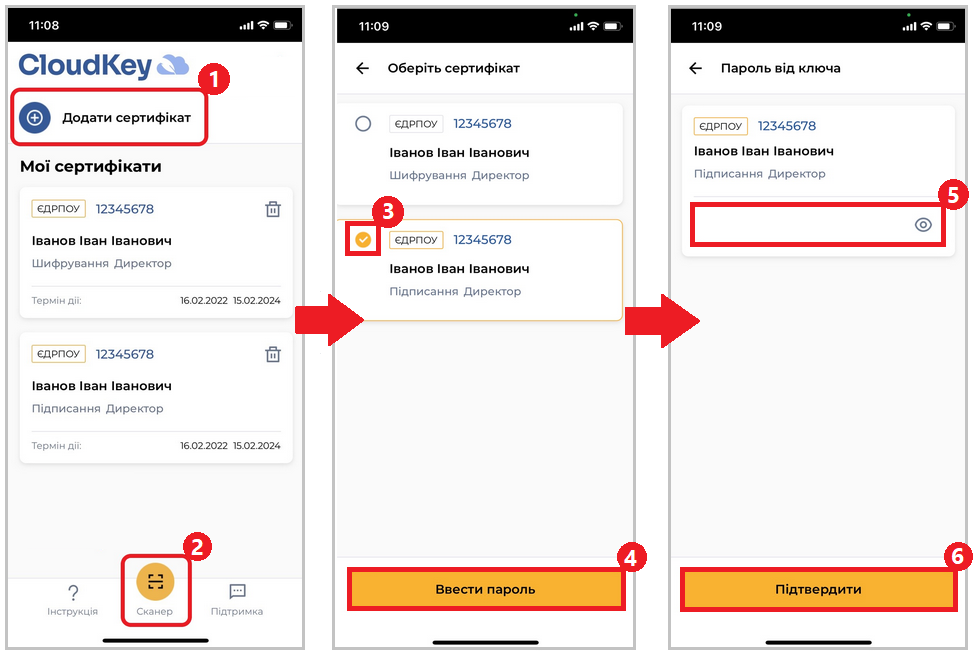Viewport: 973px width, 654px height.
Task: Focus the key password input field
Action: tap(817, 225)
